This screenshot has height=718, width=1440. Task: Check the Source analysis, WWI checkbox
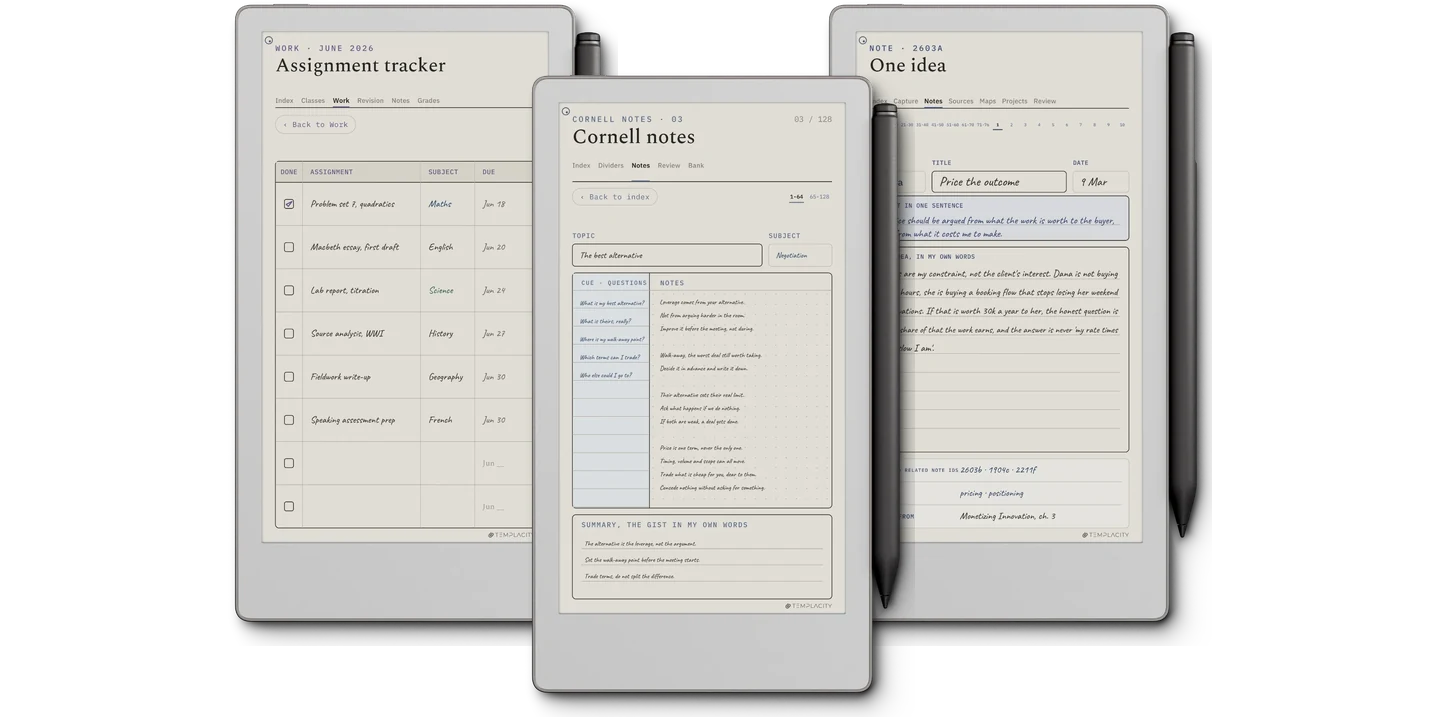pos(289,334)
